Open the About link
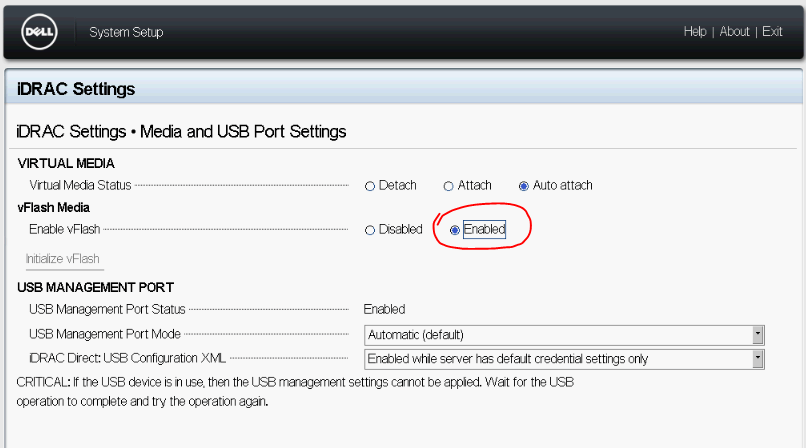This screenshot has width=806, height=448. click(734, 32)
